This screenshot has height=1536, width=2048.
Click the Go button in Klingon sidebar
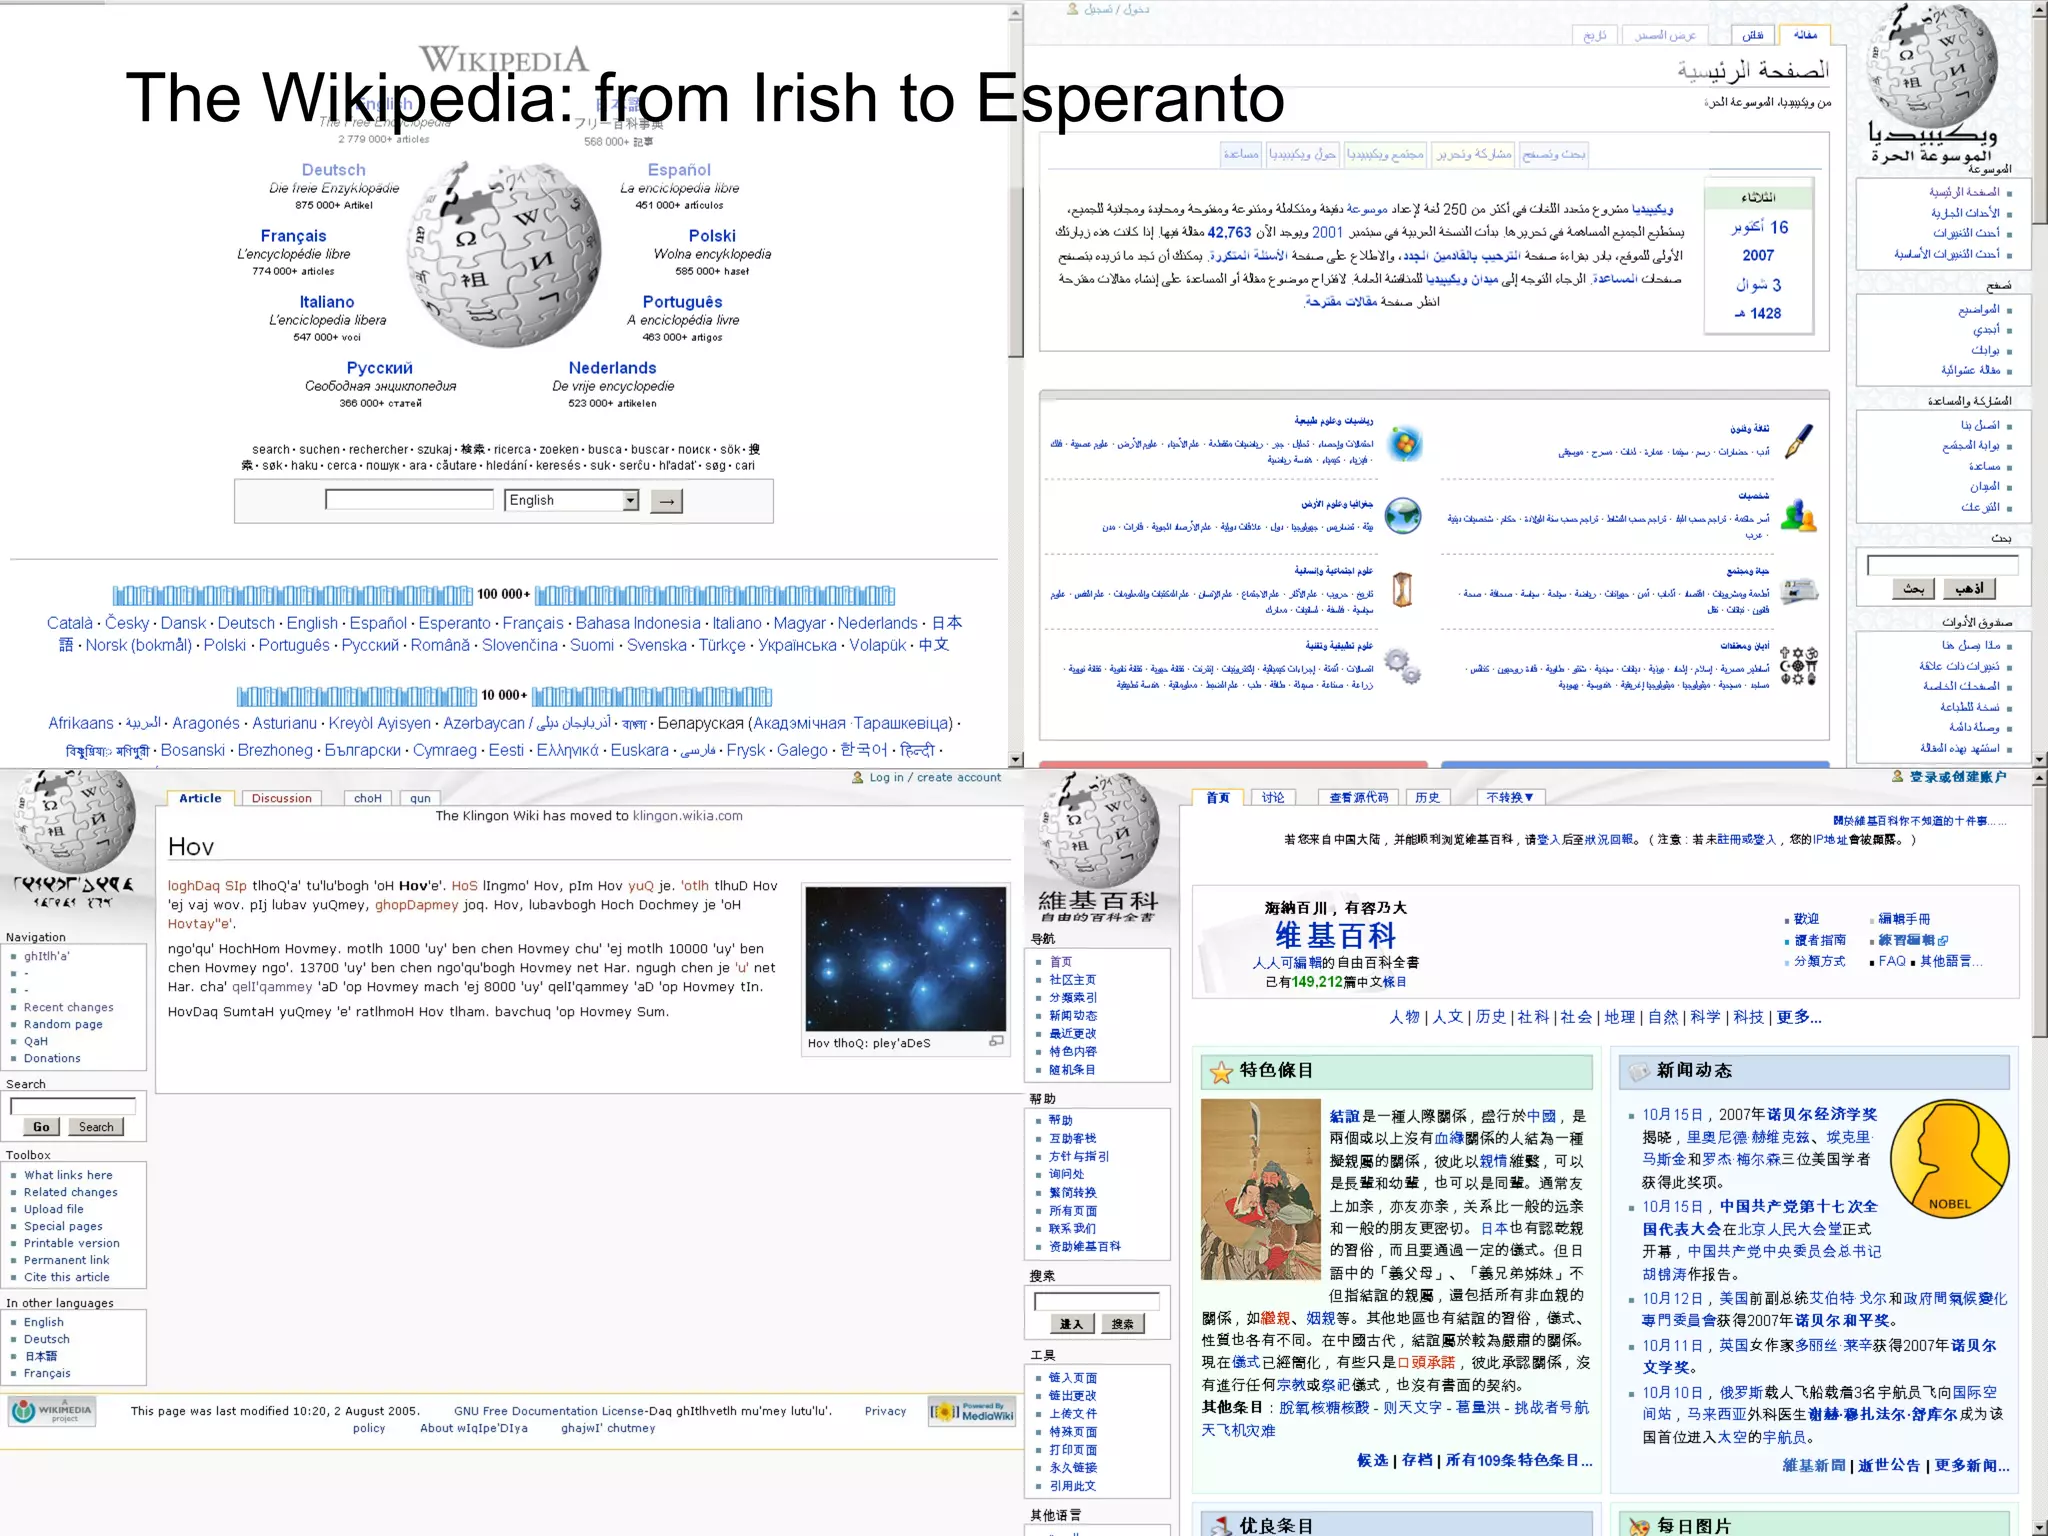(41, 1127)
